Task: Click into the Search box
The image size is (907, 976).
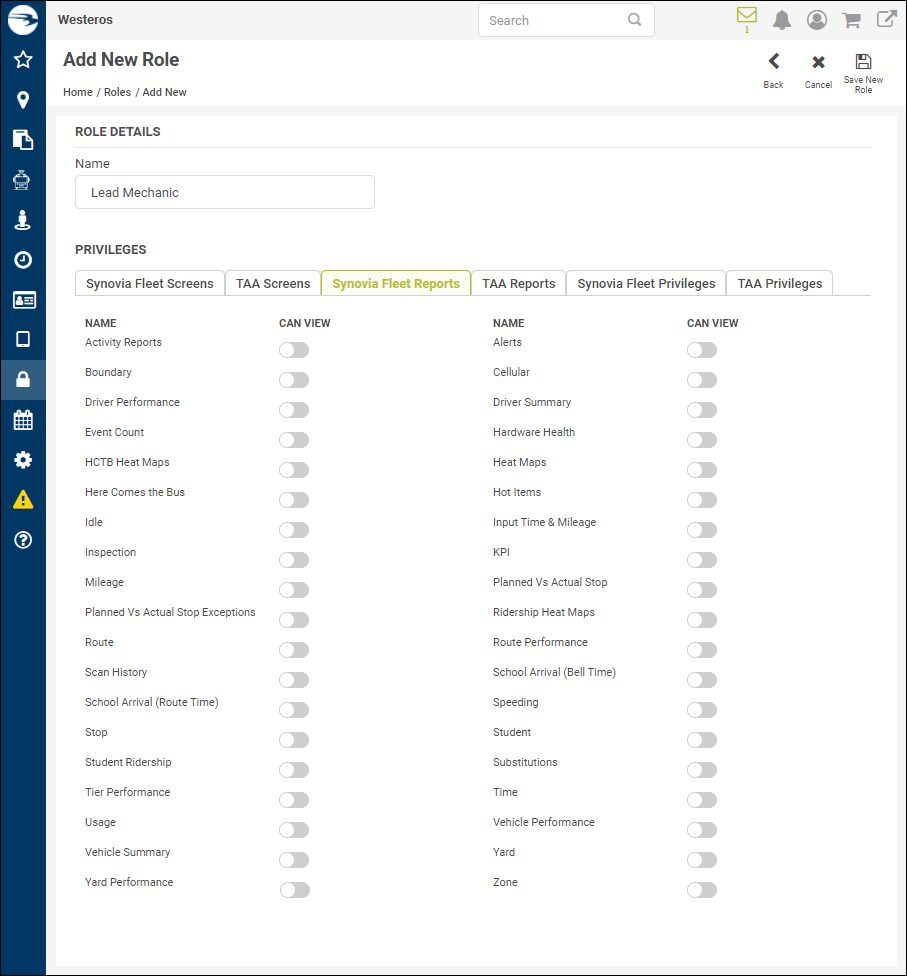Action: [x=566, y=20]
